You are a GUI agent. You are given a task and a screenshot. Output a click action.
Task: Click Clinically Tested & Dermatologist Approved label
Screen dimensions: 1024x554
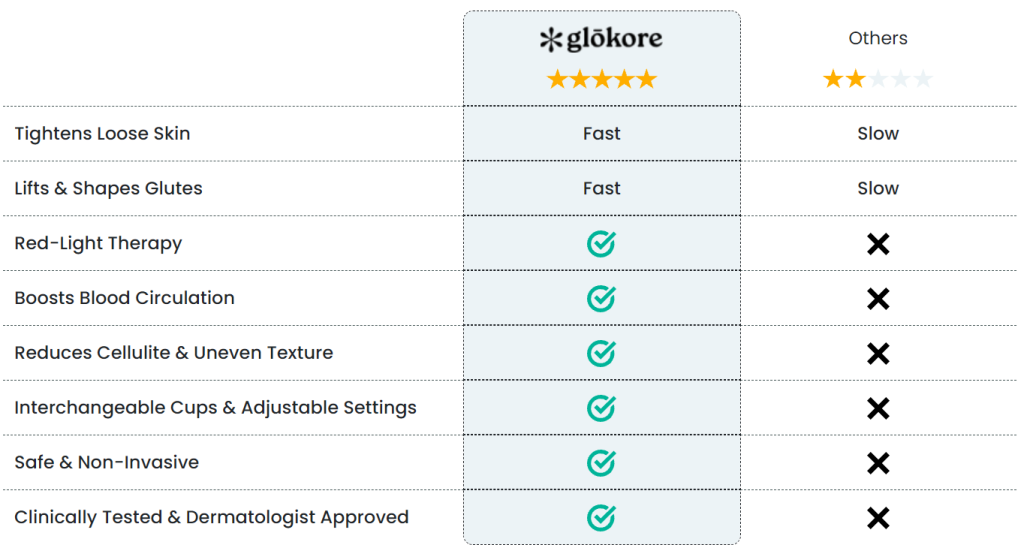(212, 518)
